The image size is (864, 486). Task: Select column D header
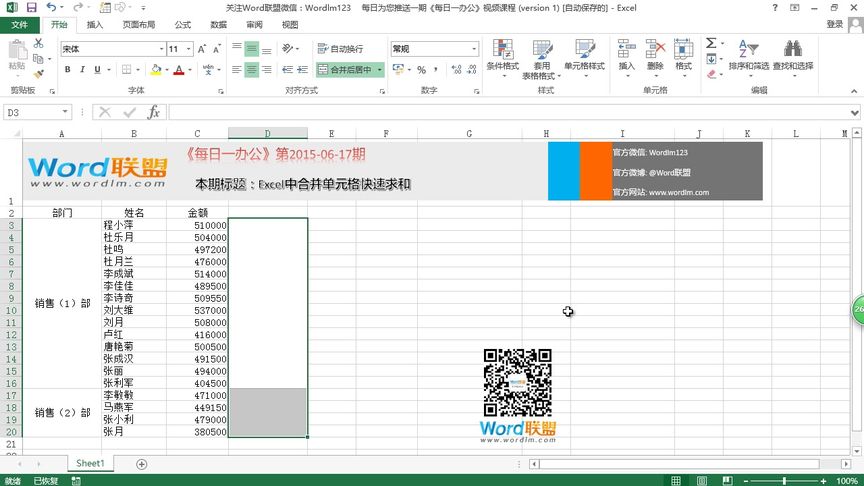click(268, 133)
